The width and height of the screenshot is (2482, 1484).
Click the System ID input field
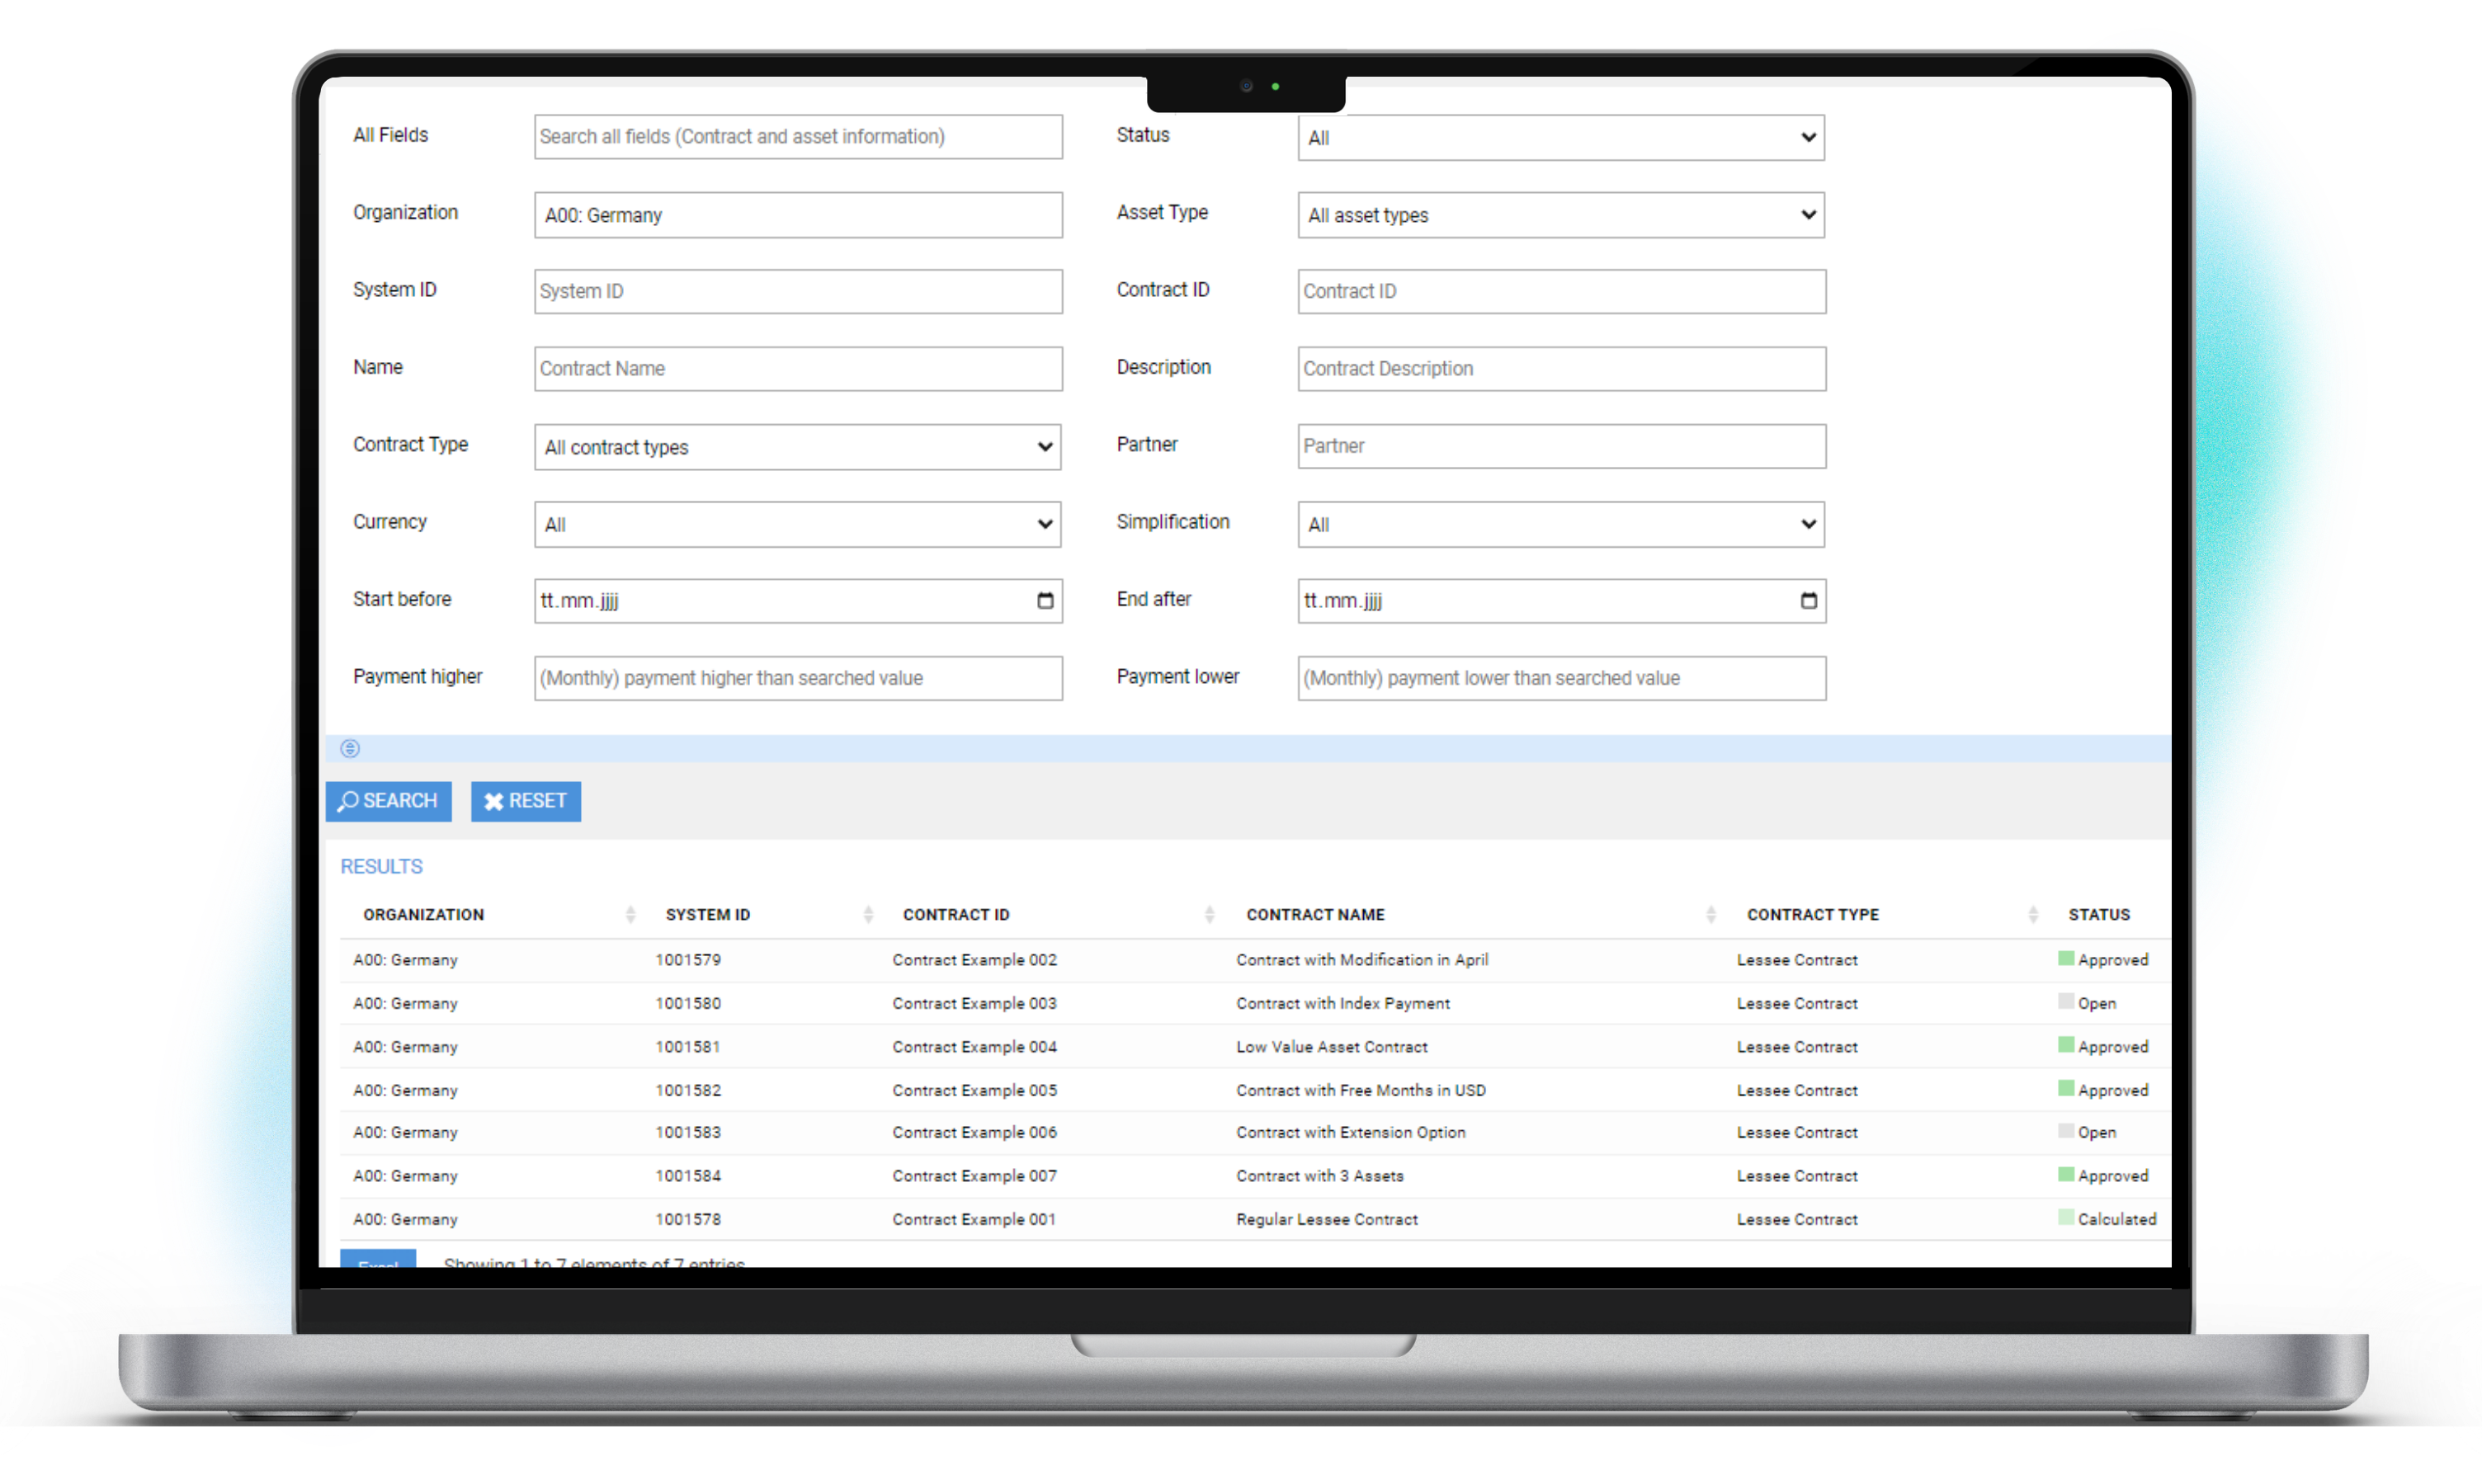pos(798,291)
